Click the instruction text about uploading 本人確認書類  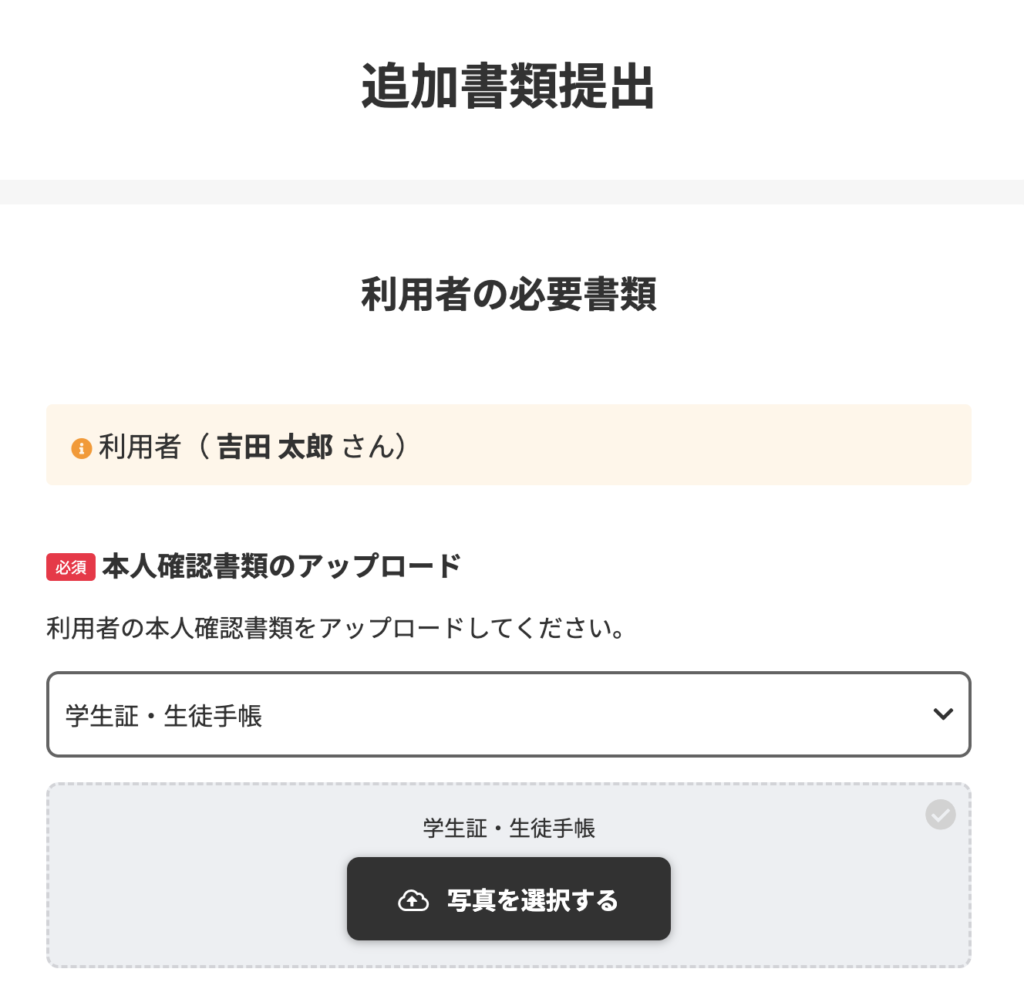(336, 629)
